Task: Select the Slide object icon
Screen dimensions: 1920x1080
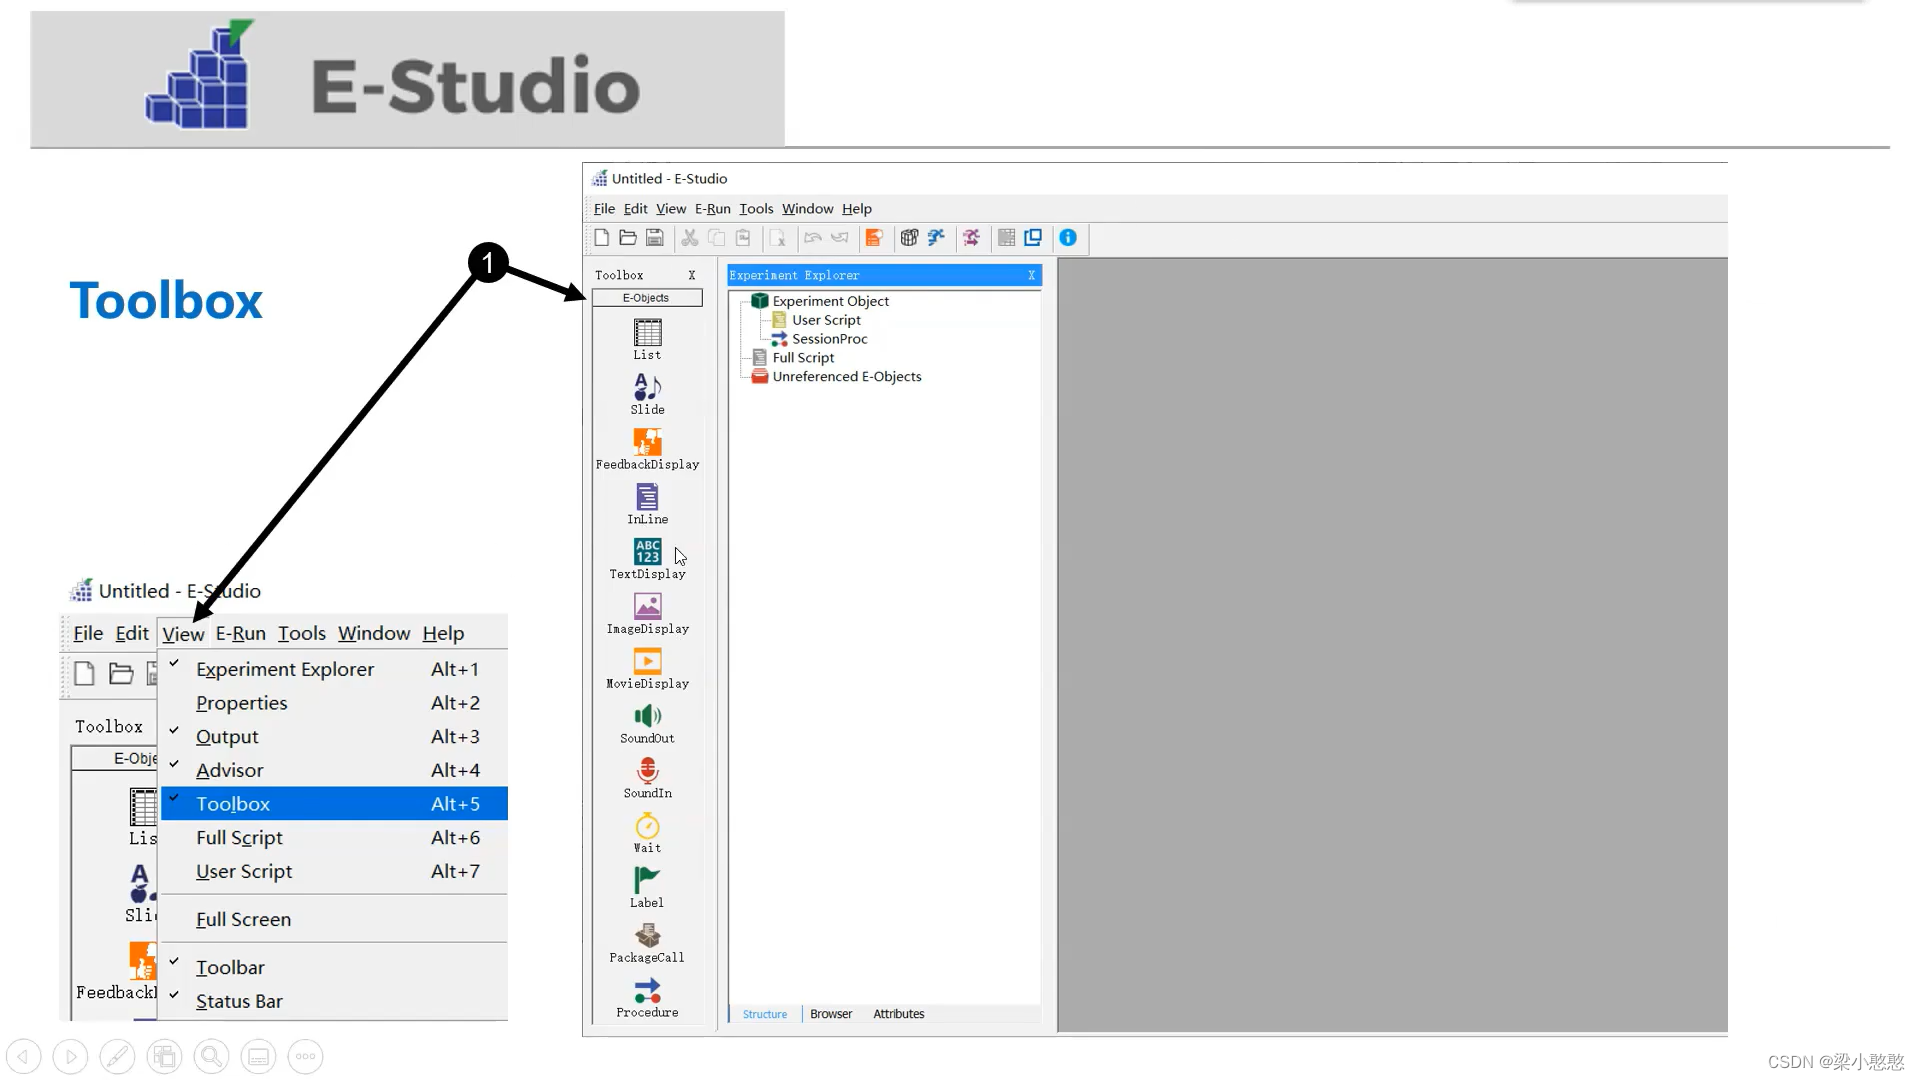Action: (x=647, y=387)
